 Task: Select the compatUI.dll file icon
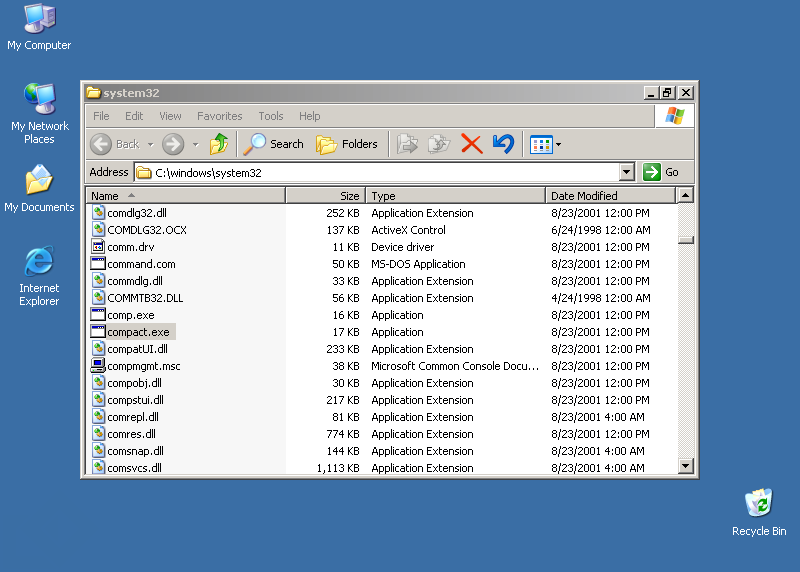98,349
